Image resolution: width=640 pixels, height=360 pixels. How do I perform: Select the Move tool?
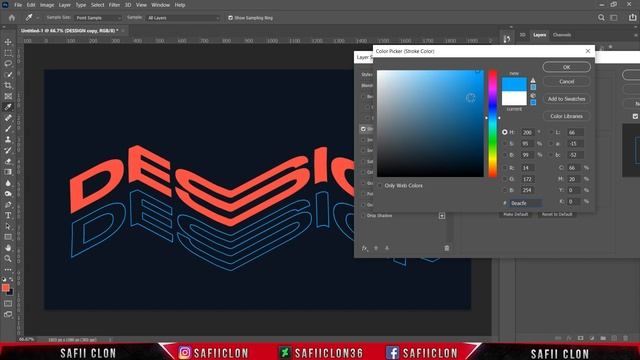[8, 42]
